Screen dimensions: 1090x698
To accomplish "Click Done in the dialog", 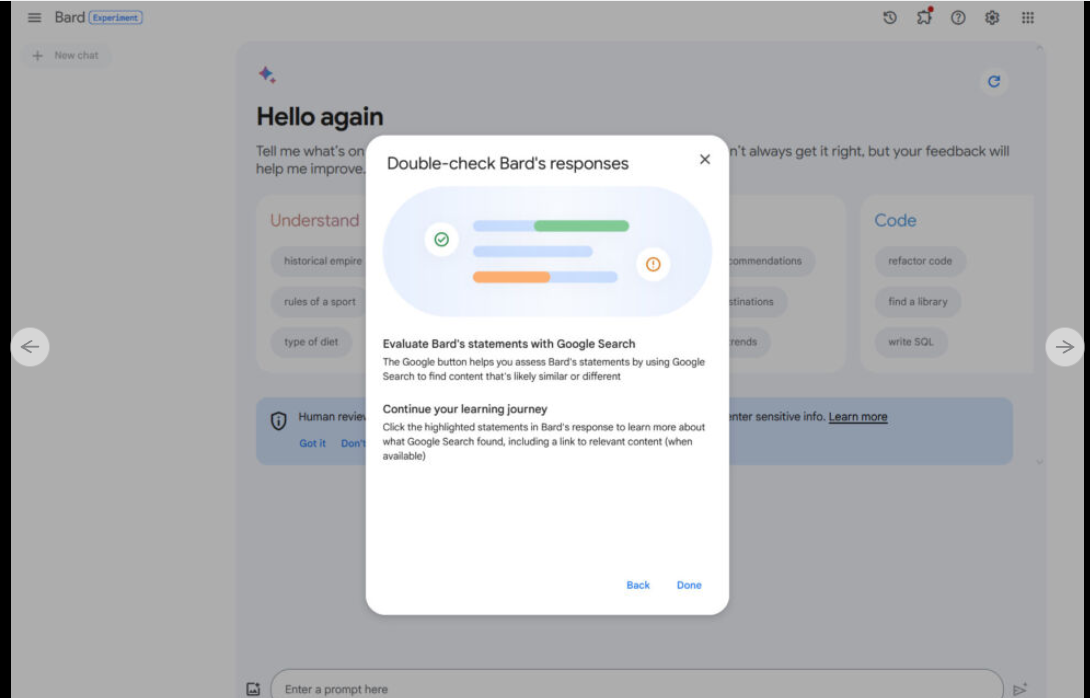I will 689,585.
